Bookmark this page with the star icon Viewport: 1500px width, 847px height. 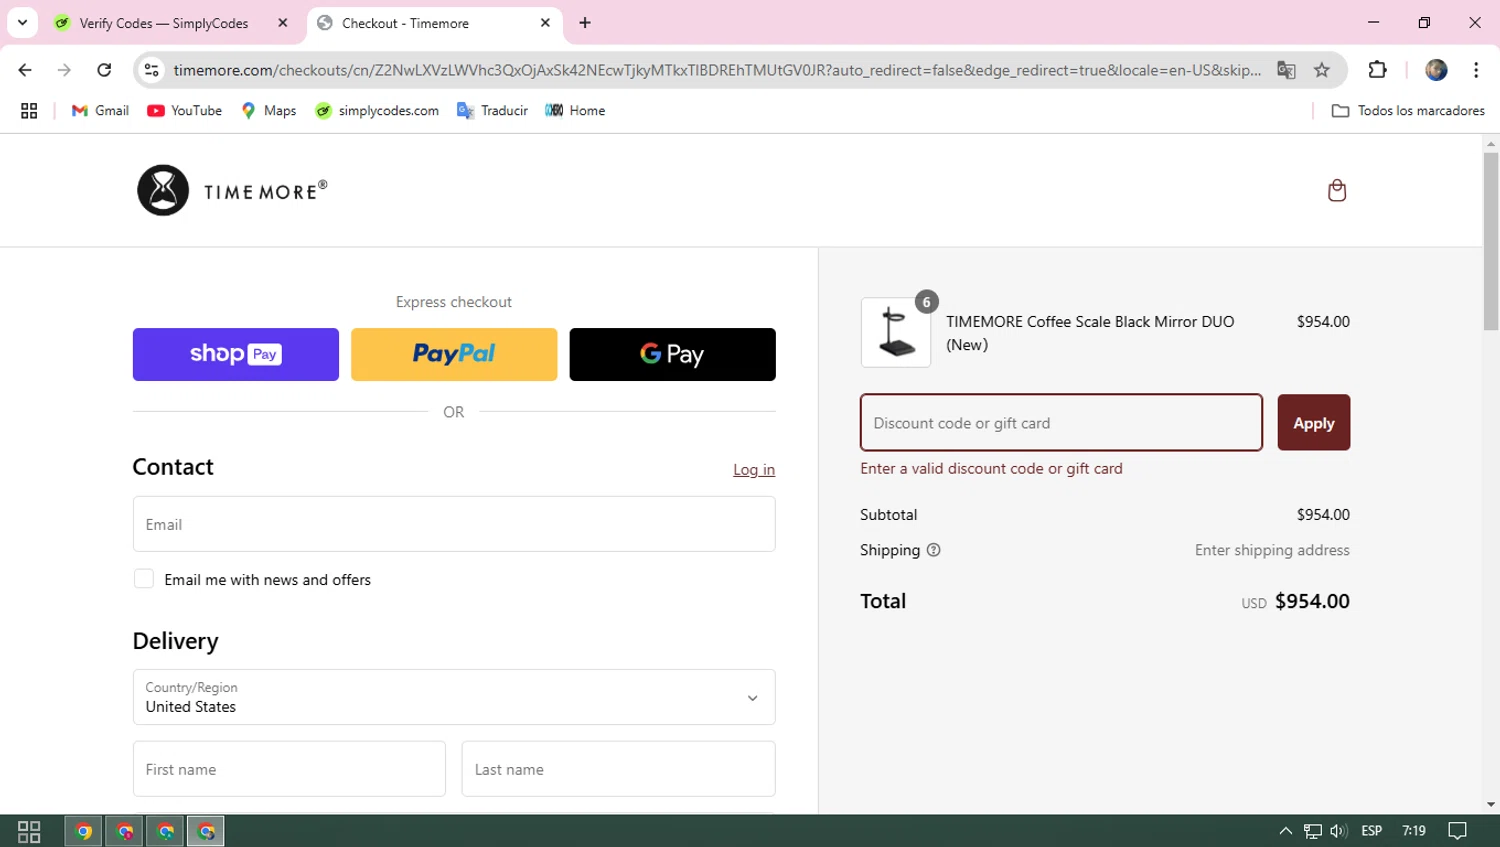click(x=1322, y=70)
